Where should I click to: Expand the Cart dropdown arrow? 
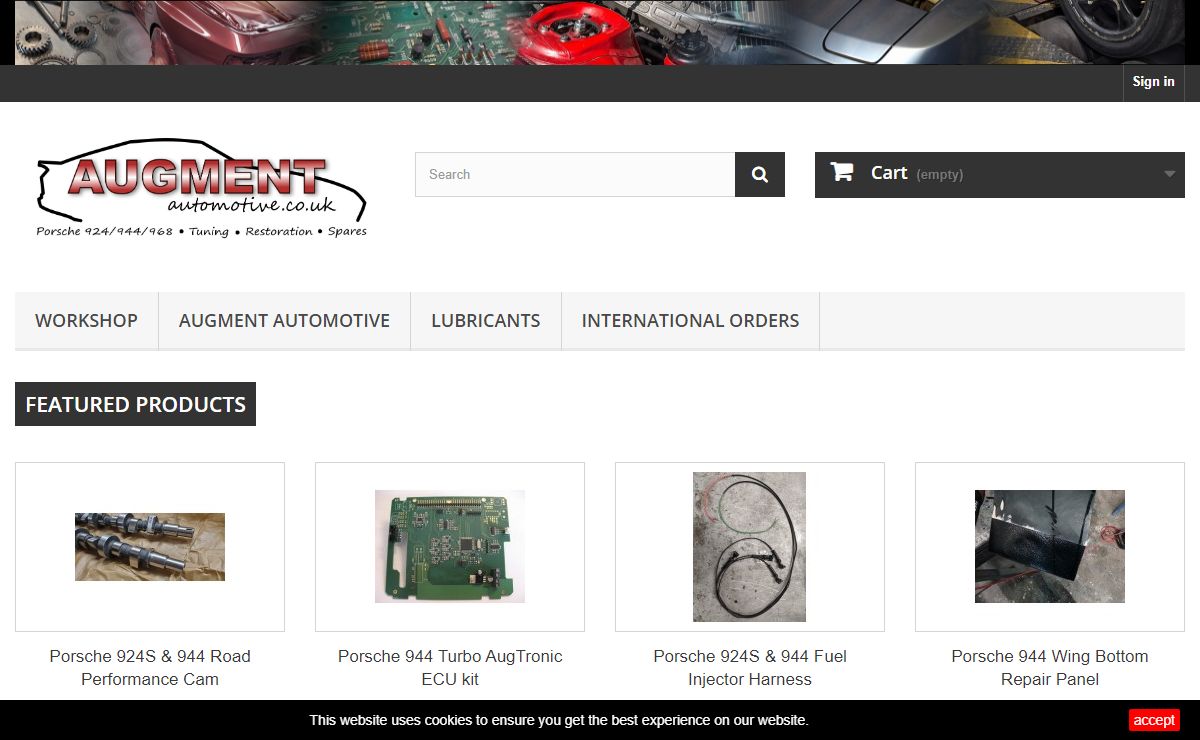click(1169, 174)
